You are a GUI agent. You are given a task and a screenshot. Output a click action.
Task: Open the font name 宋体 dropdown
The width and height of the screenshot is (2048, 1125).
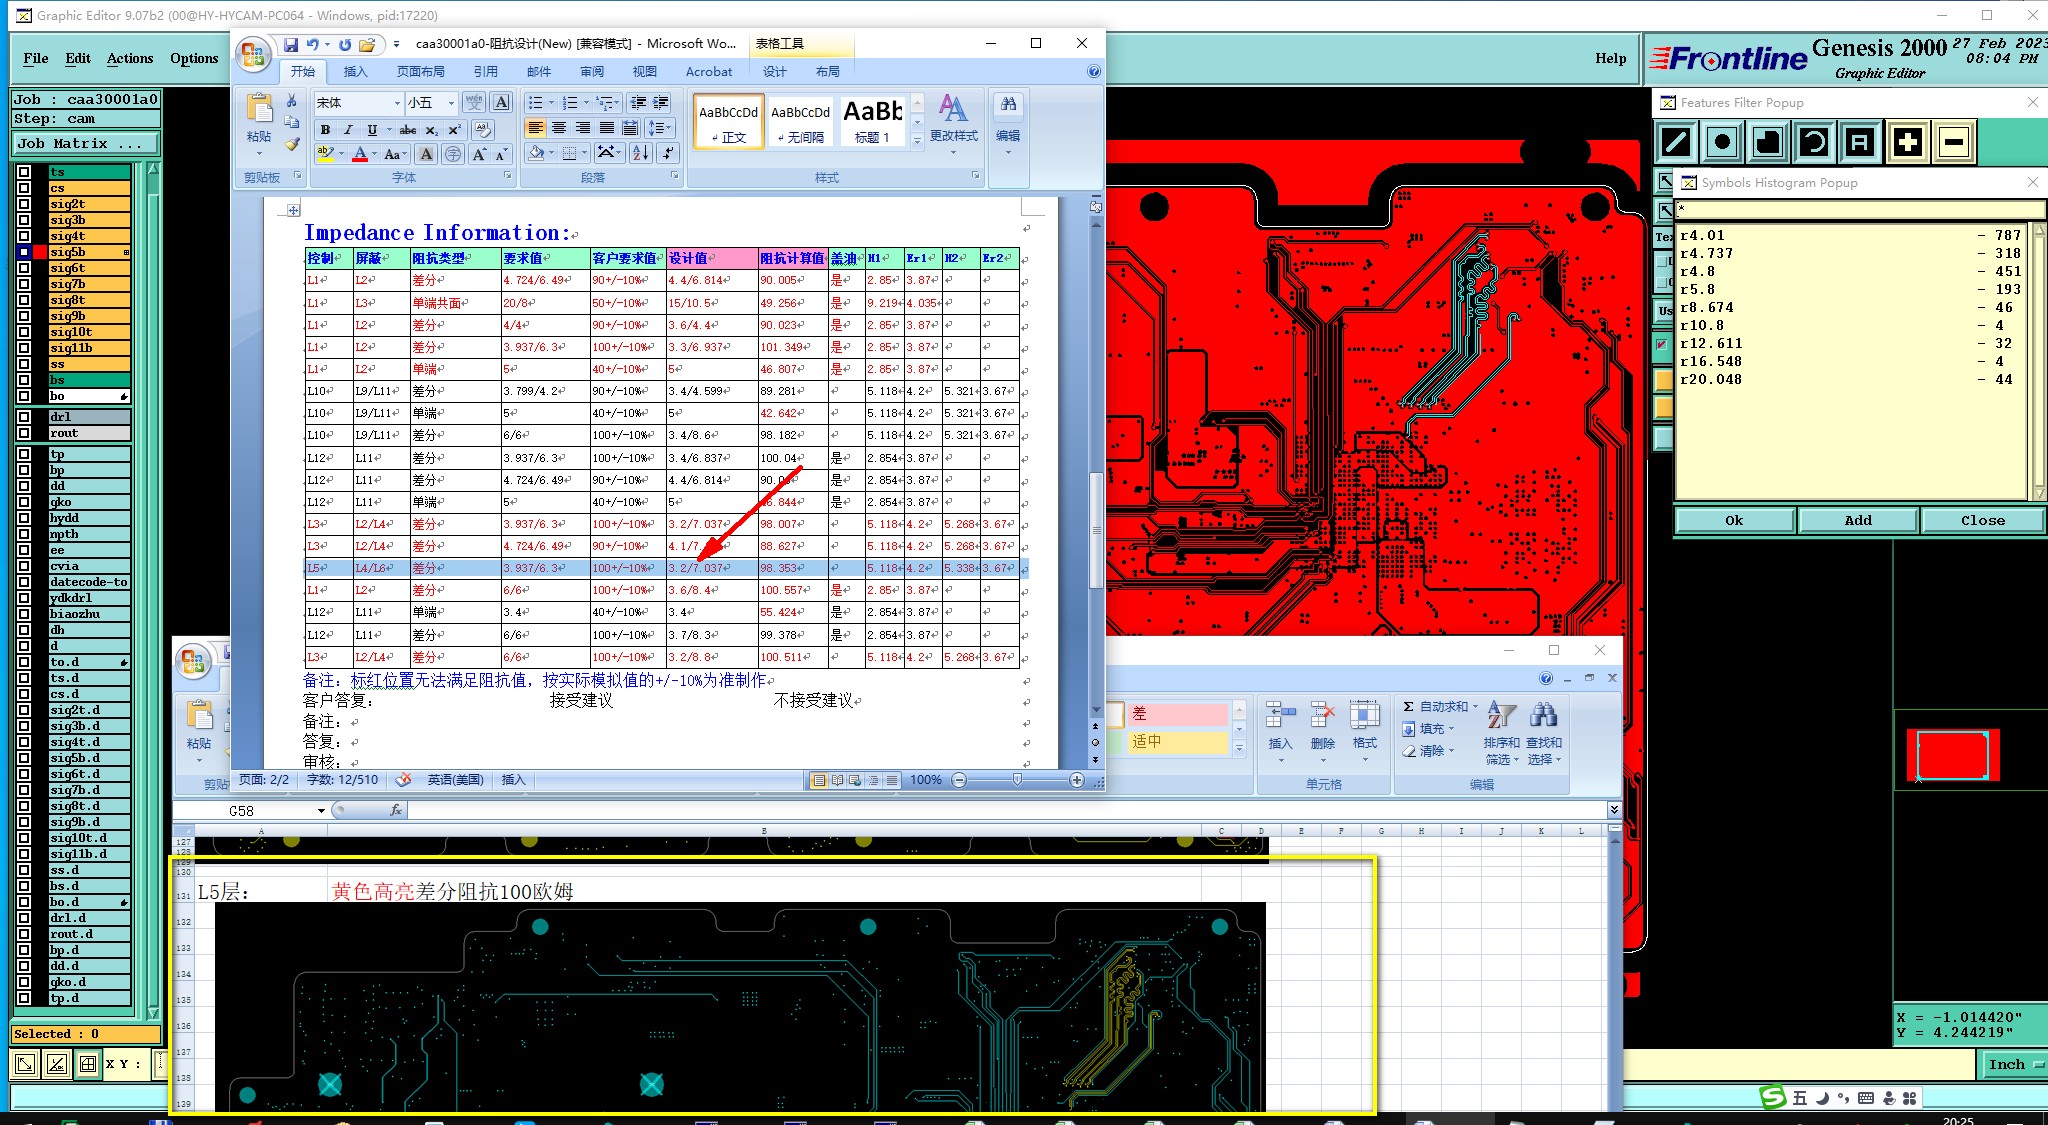click(x=397, y=103)
